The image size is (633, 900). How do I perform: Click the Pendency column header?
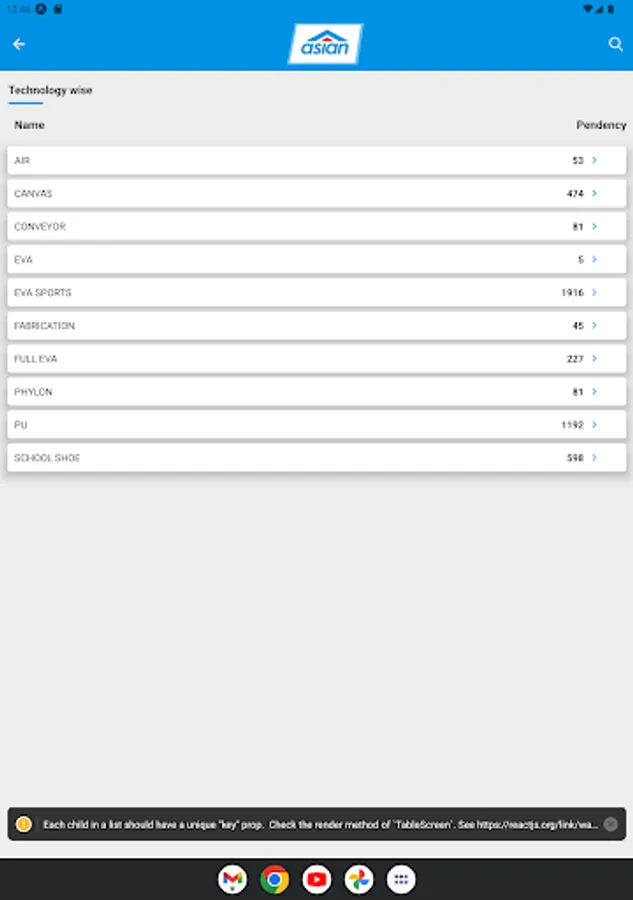tap(601, 125)
